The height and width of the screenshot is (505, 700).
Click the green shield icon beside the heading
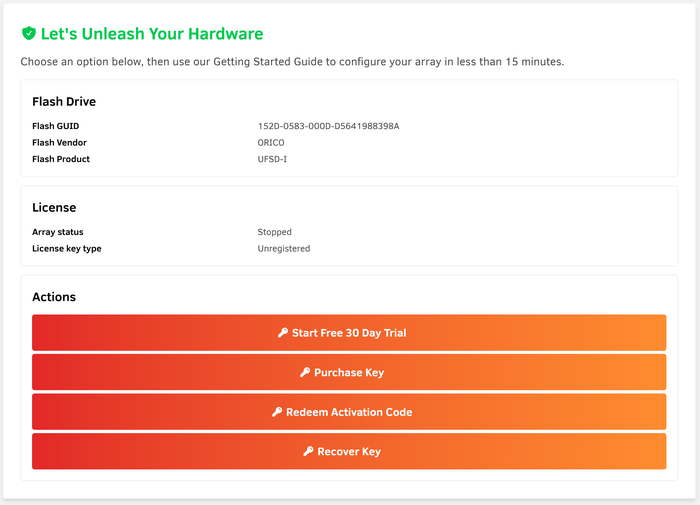[28, 34]
